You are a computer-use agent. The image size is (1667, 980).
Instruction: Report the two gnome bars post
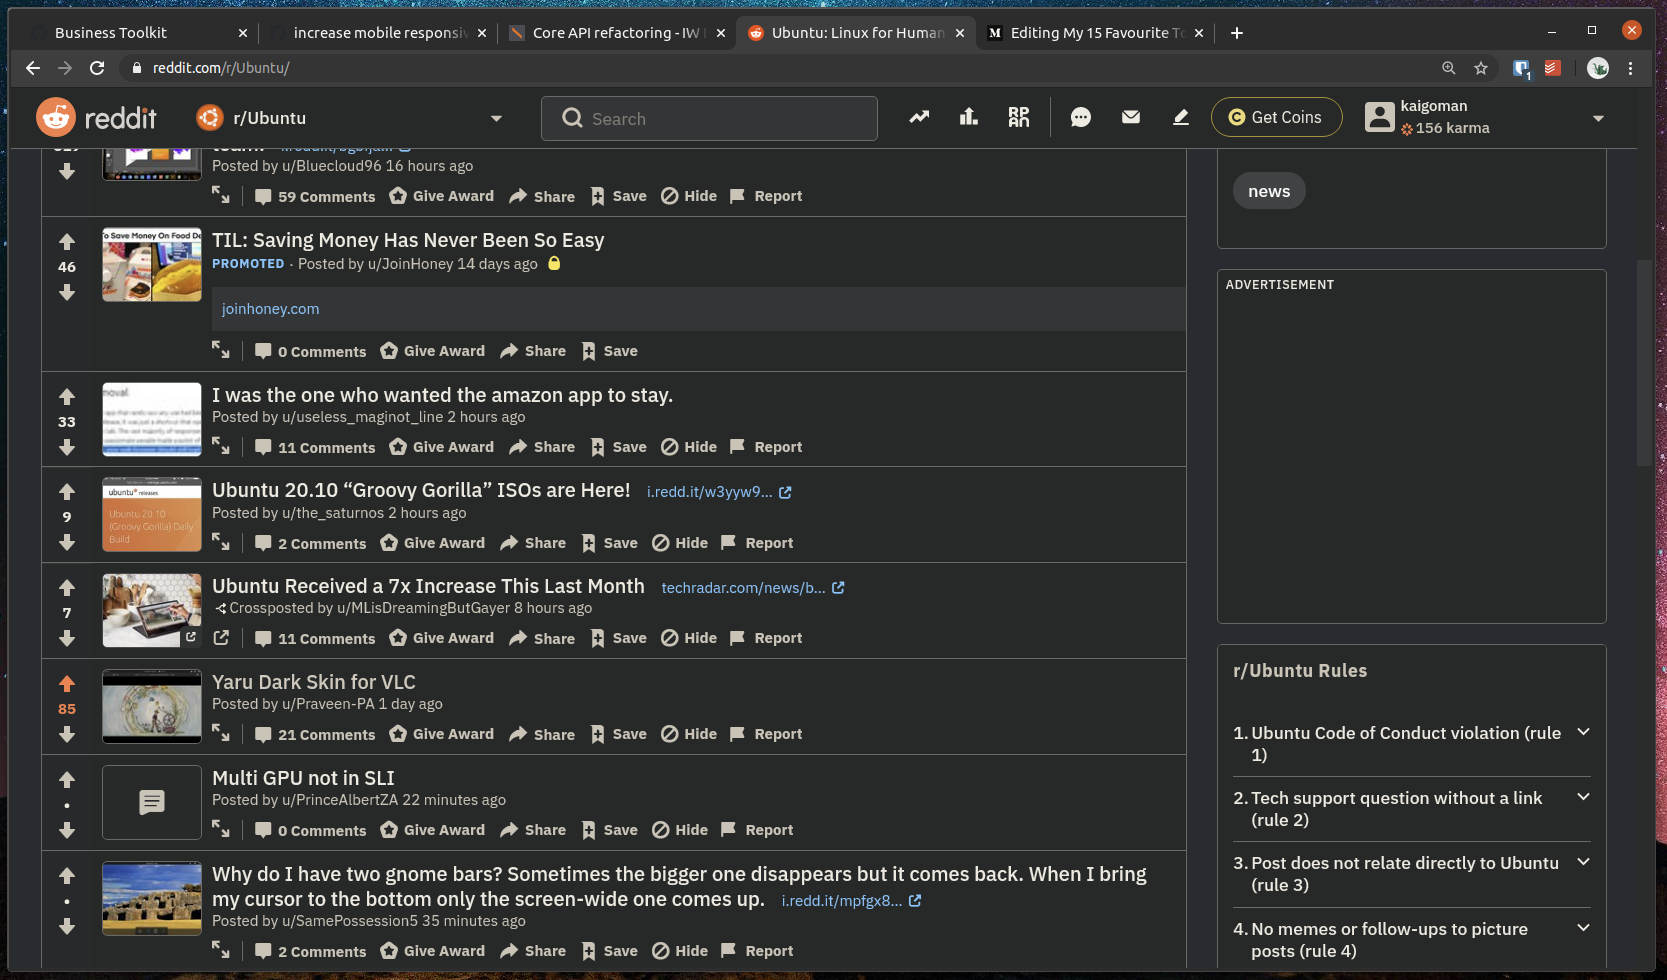click(x=757, y=951)
